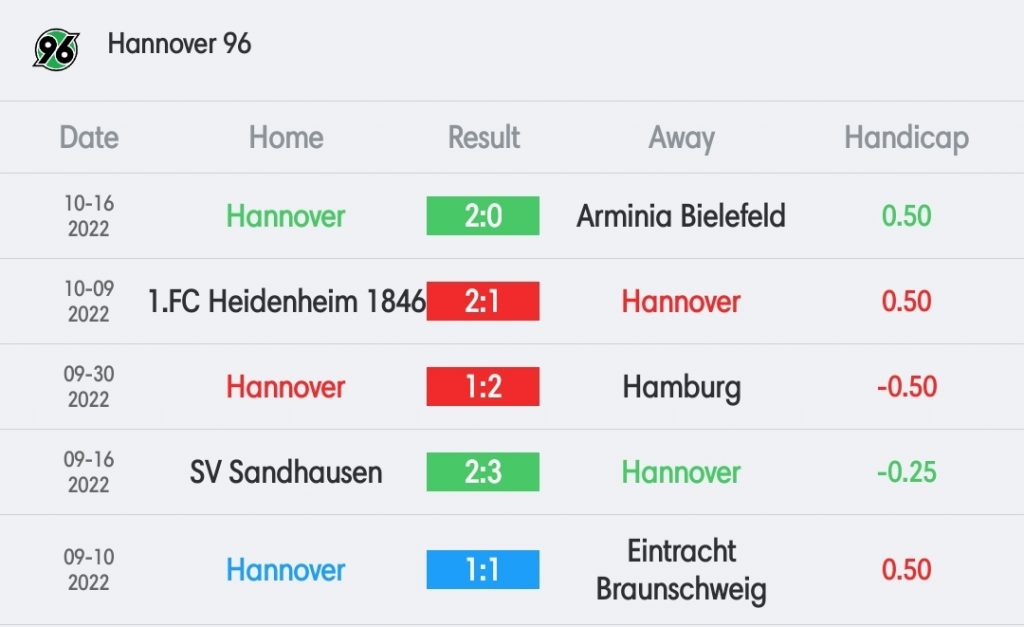Click Arminia Bielefeld team name
The image size is (1024, 627).
[681, 216]
